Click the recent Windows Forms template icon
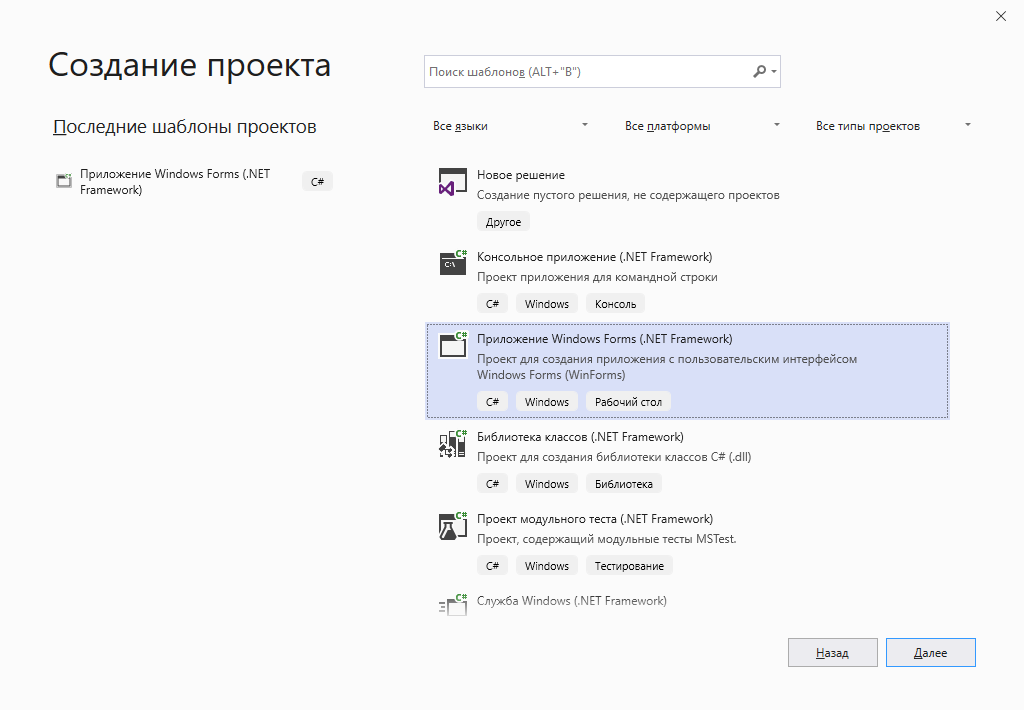This screenshot has height=710, width=1024. click(x=62, y=180)
